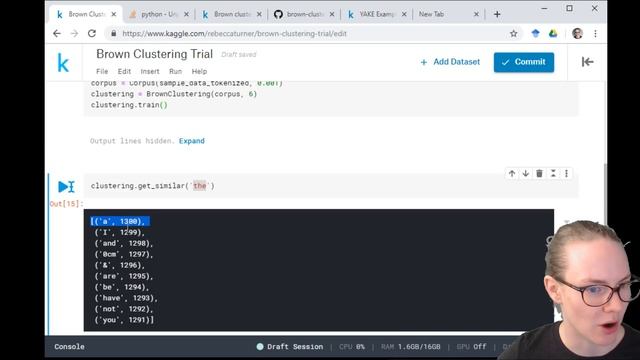Click inside the clustering.get_similar code cell

[x=331, y=186]
